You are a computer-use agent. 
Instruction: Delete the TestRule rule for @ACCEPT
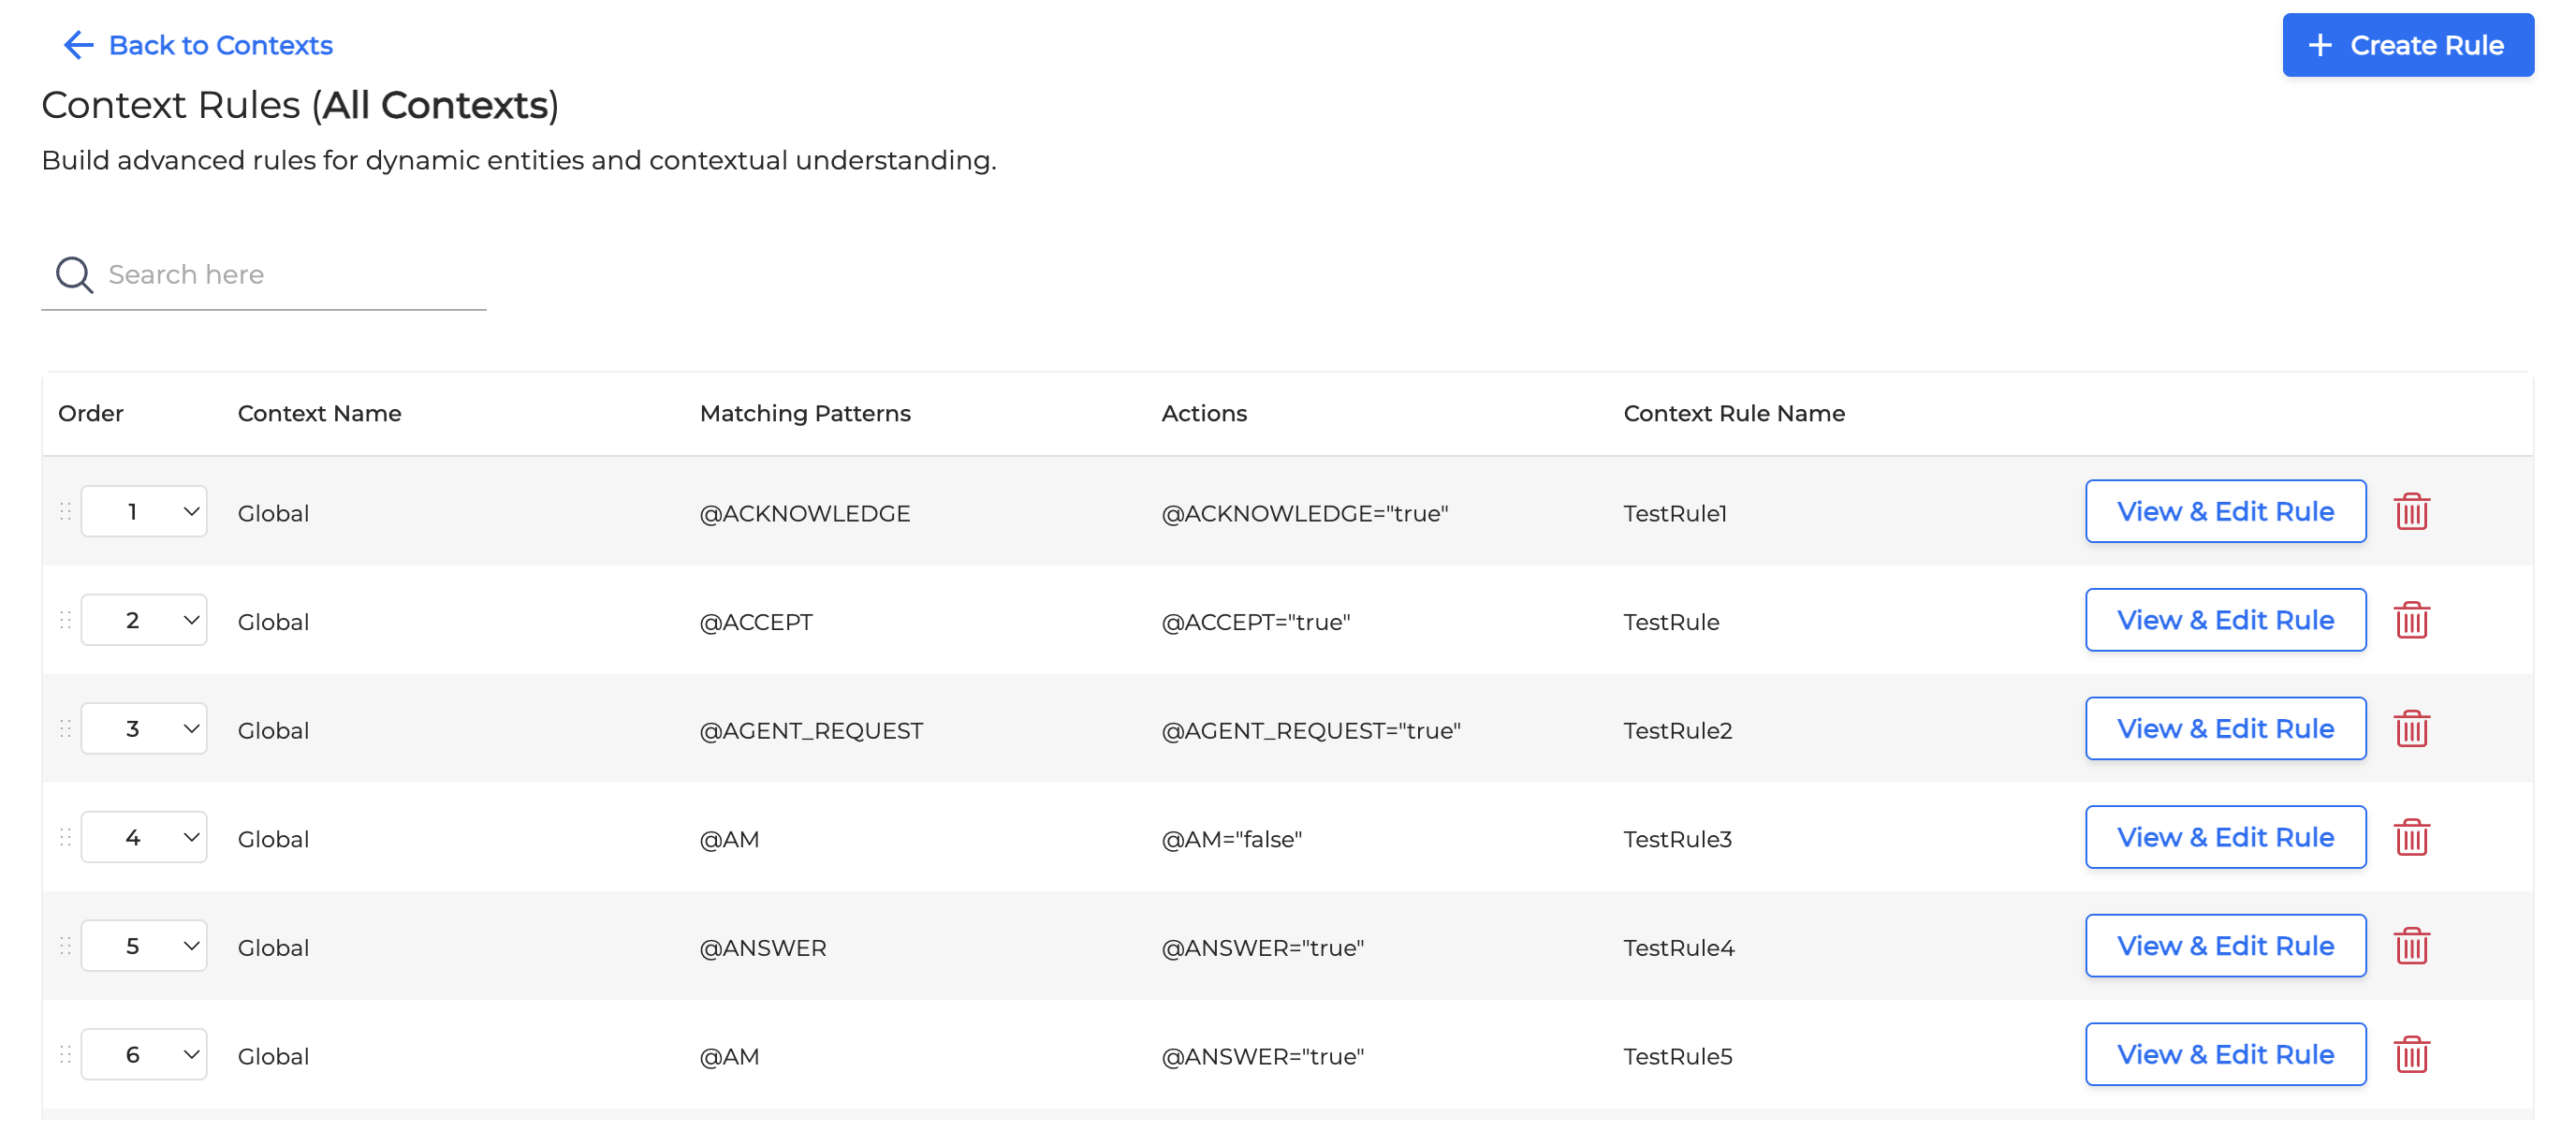(x=2411, y=620)
